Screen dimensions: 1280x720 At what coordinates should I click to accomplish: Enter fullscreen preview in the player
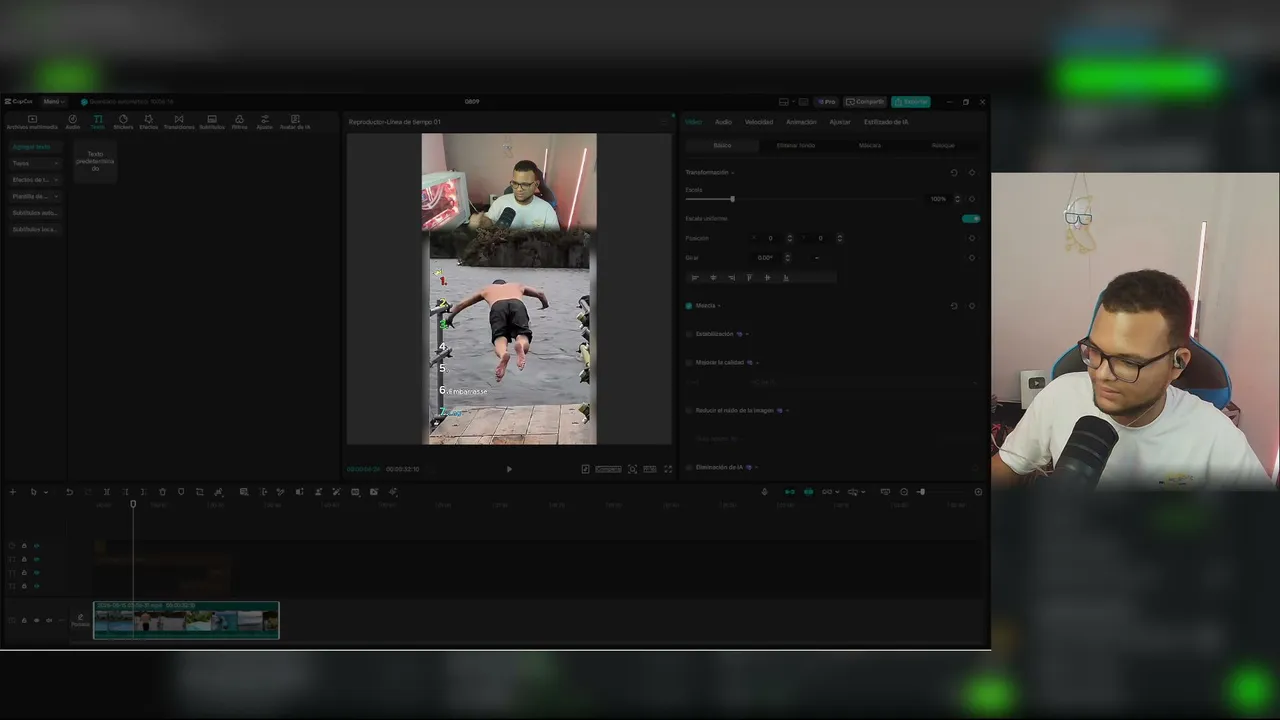tap(668, 469)
